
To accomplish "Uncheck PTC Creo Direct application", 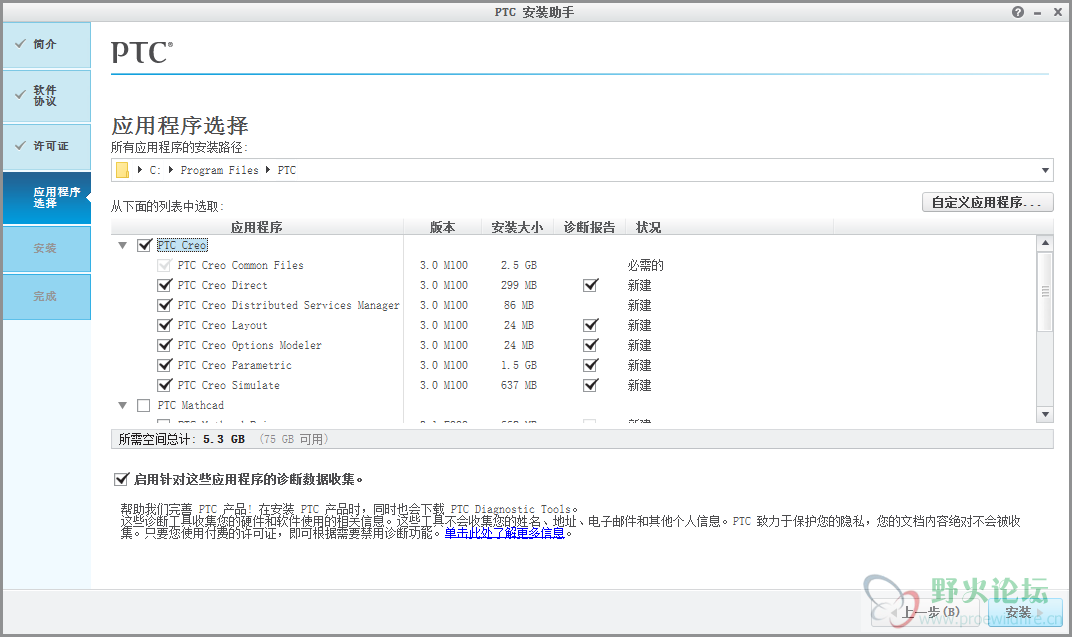I will point(164,285).
